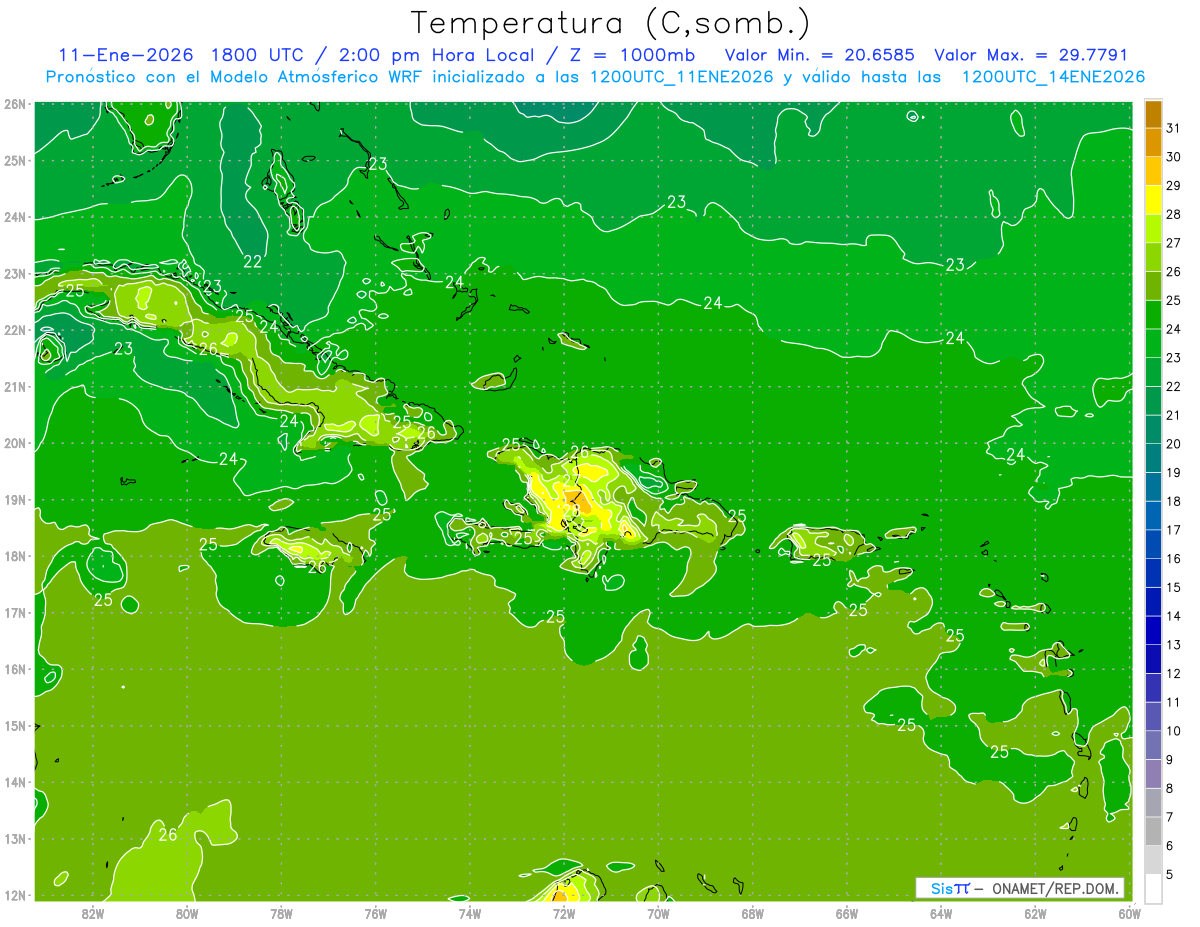Image resolution: width=1200 pixels, height=927 pixels.
Task: Click the longitude axis label "66W"
Action: pyautogui.click(x=847, y=913)
